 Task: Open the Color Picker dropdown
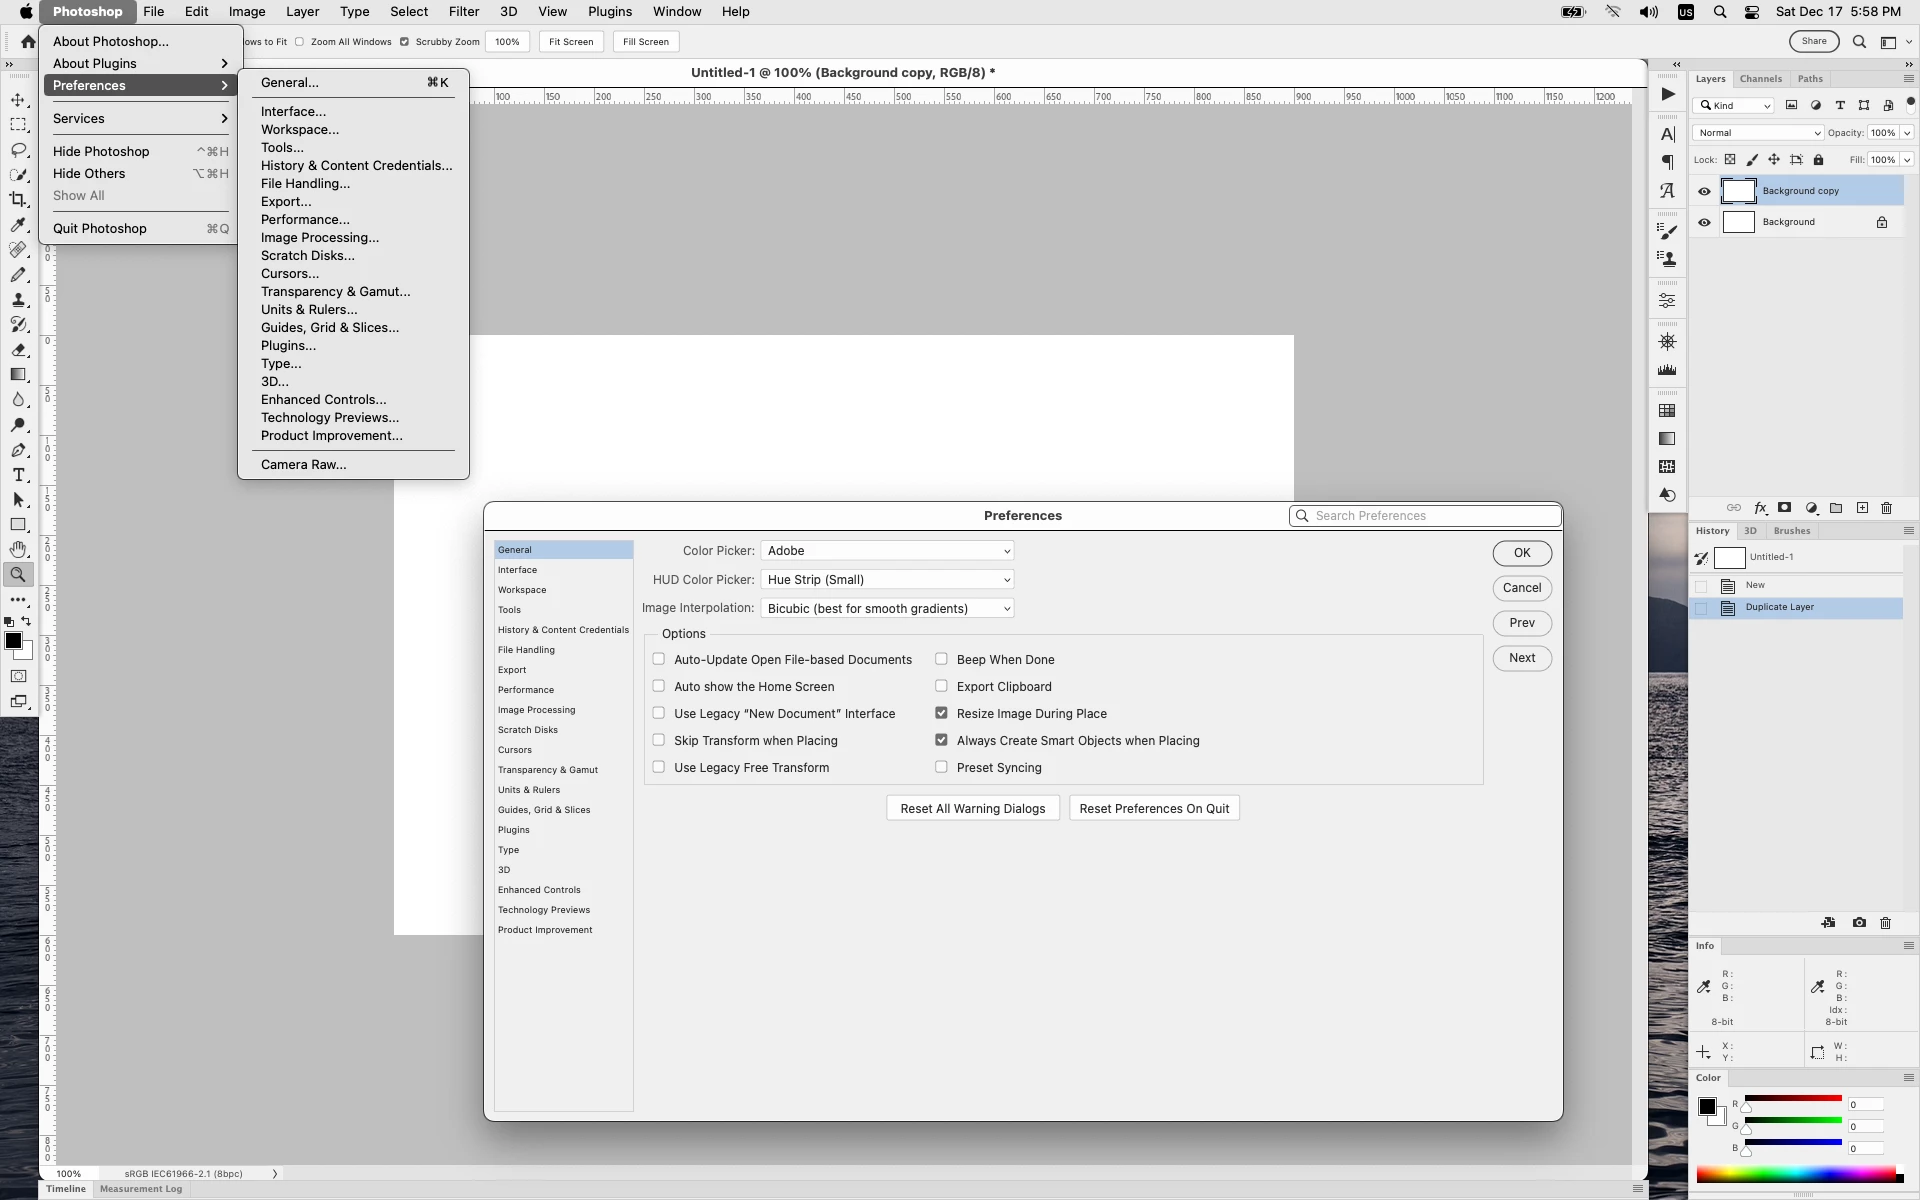point(887,551)
